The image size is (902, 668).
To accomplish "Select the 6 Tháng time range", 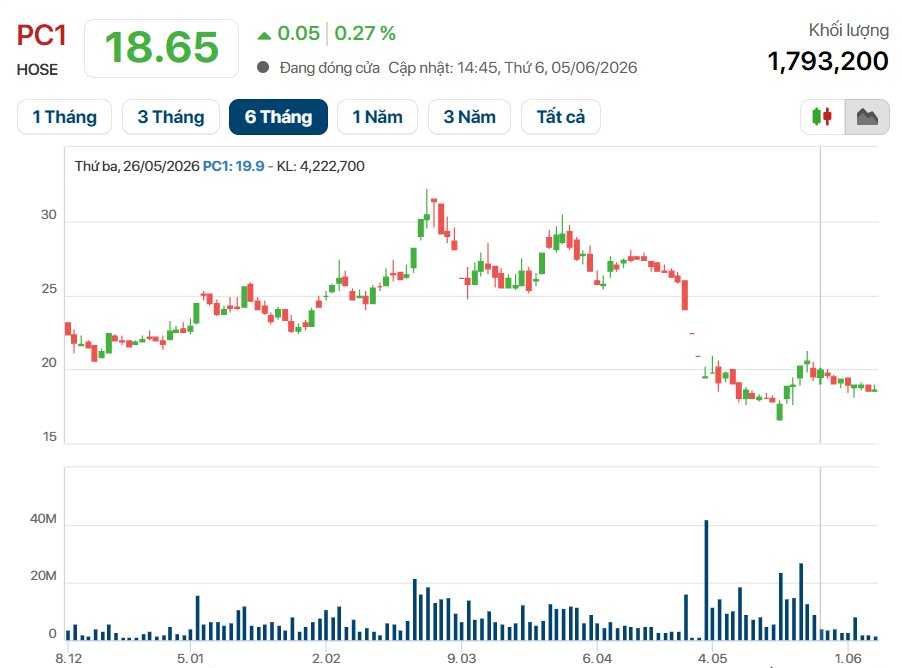I will coord(278,117).
